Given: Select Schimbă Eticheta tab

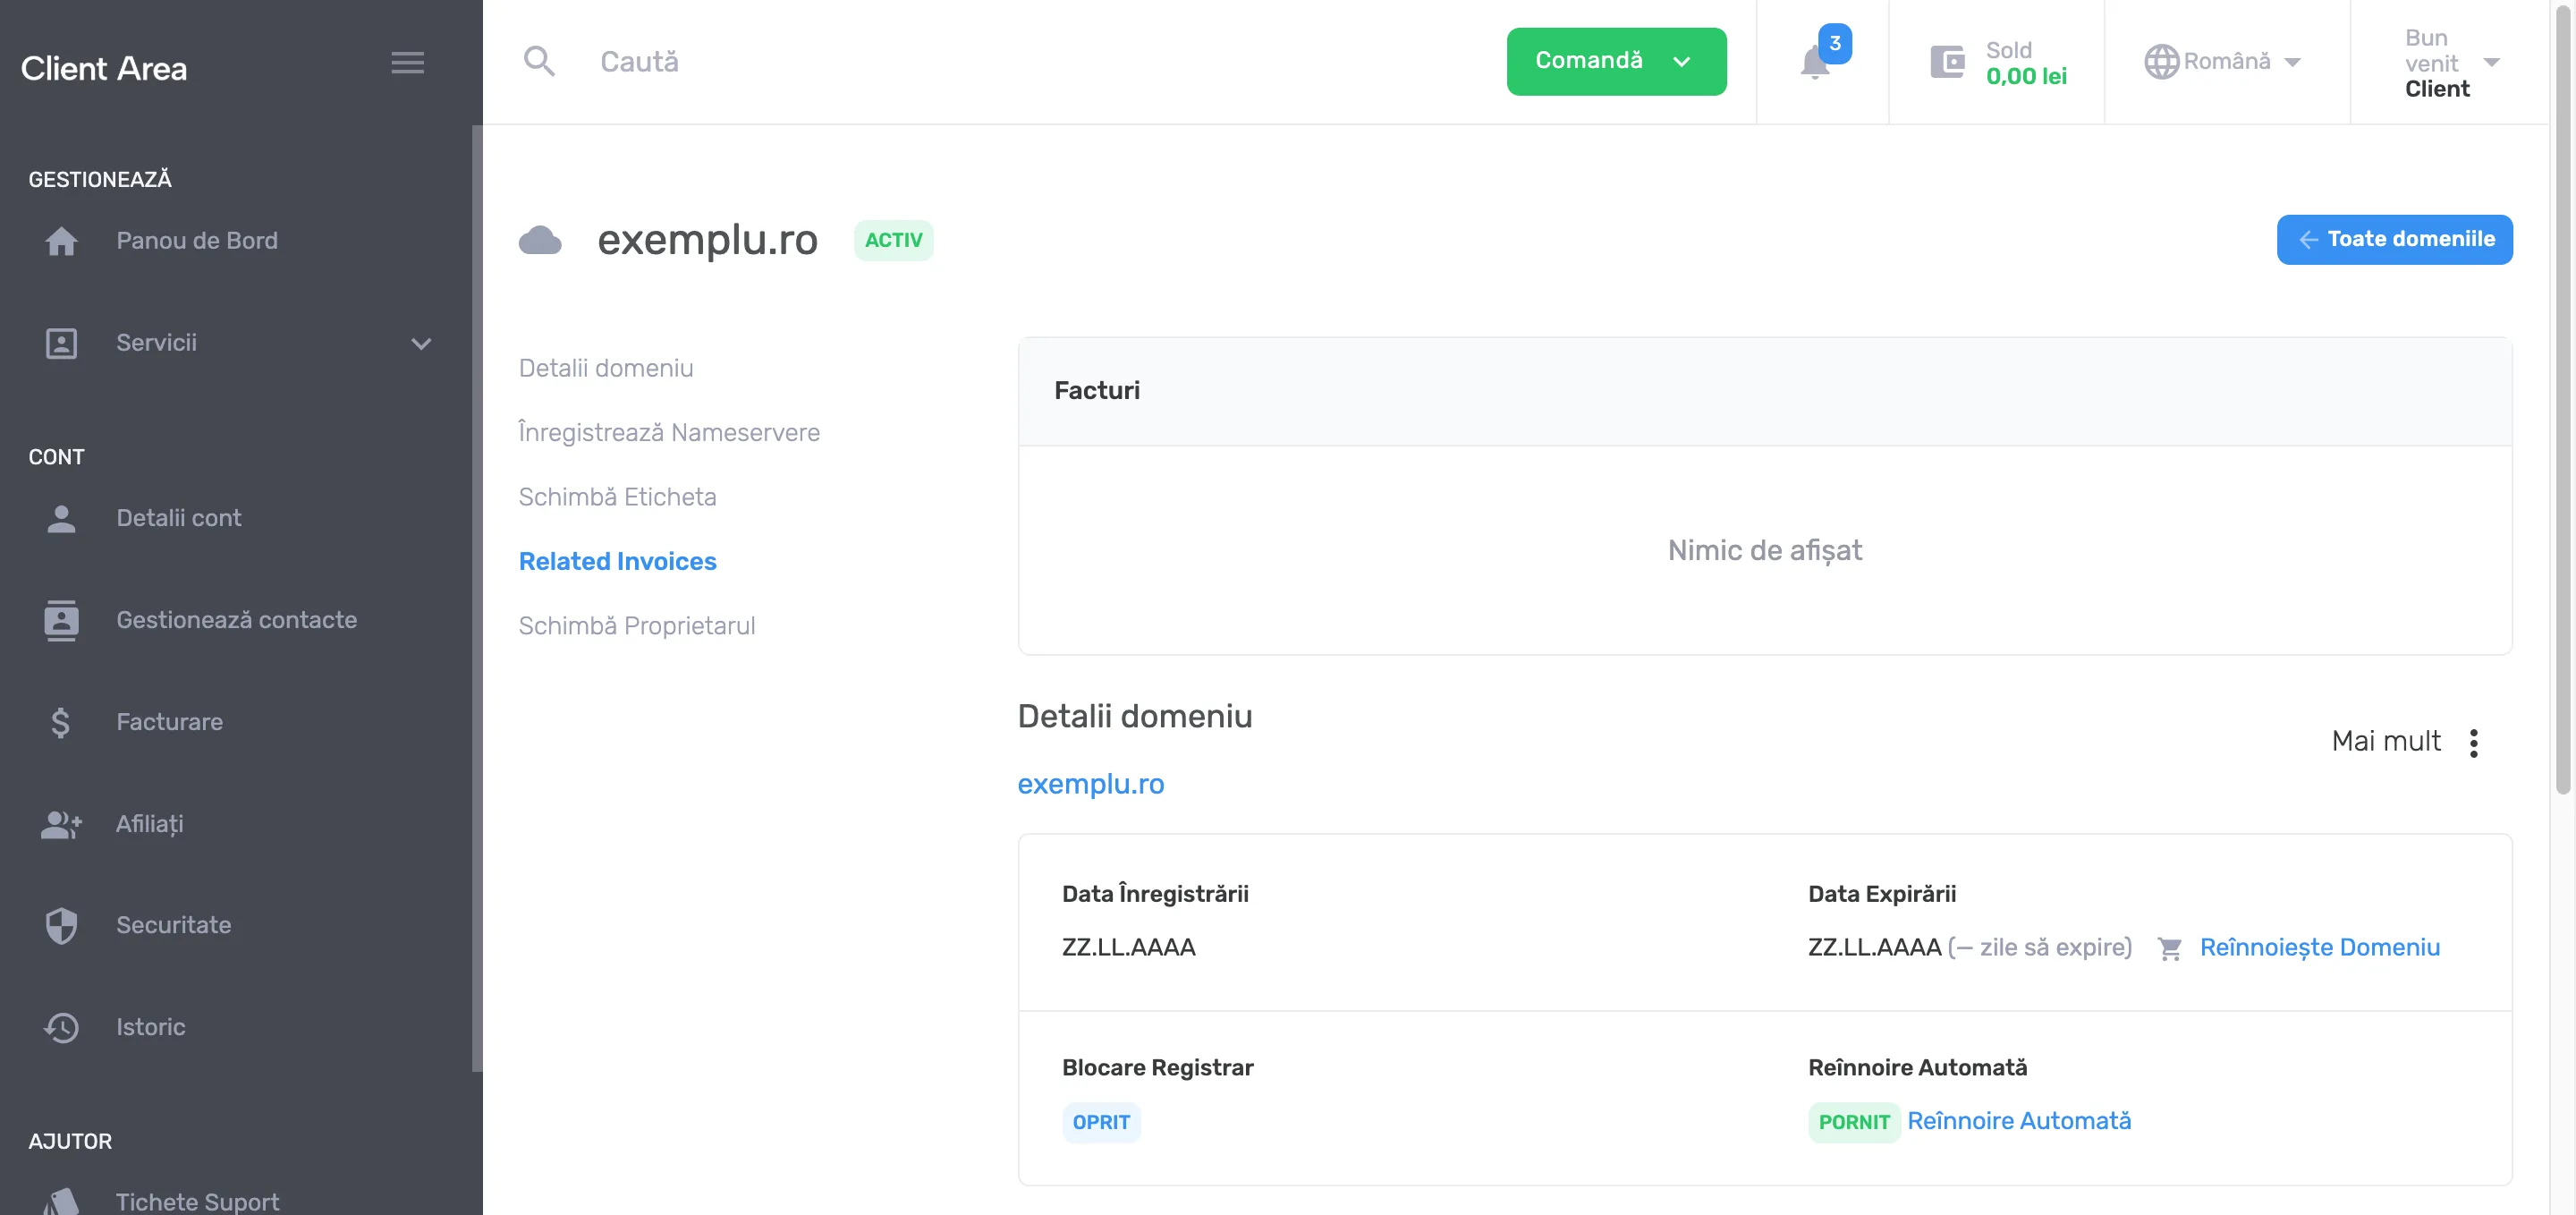Looking at the screenshot, I should point(617,497).
